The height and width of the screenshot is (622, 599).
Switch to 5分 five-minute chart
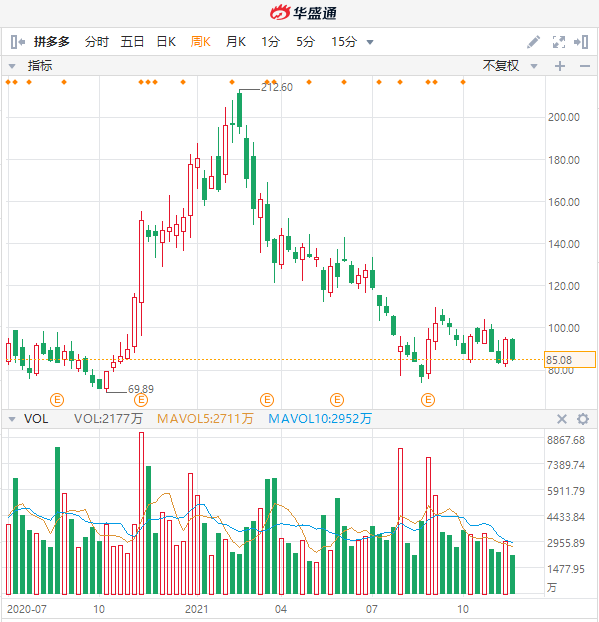coord(305,42)
